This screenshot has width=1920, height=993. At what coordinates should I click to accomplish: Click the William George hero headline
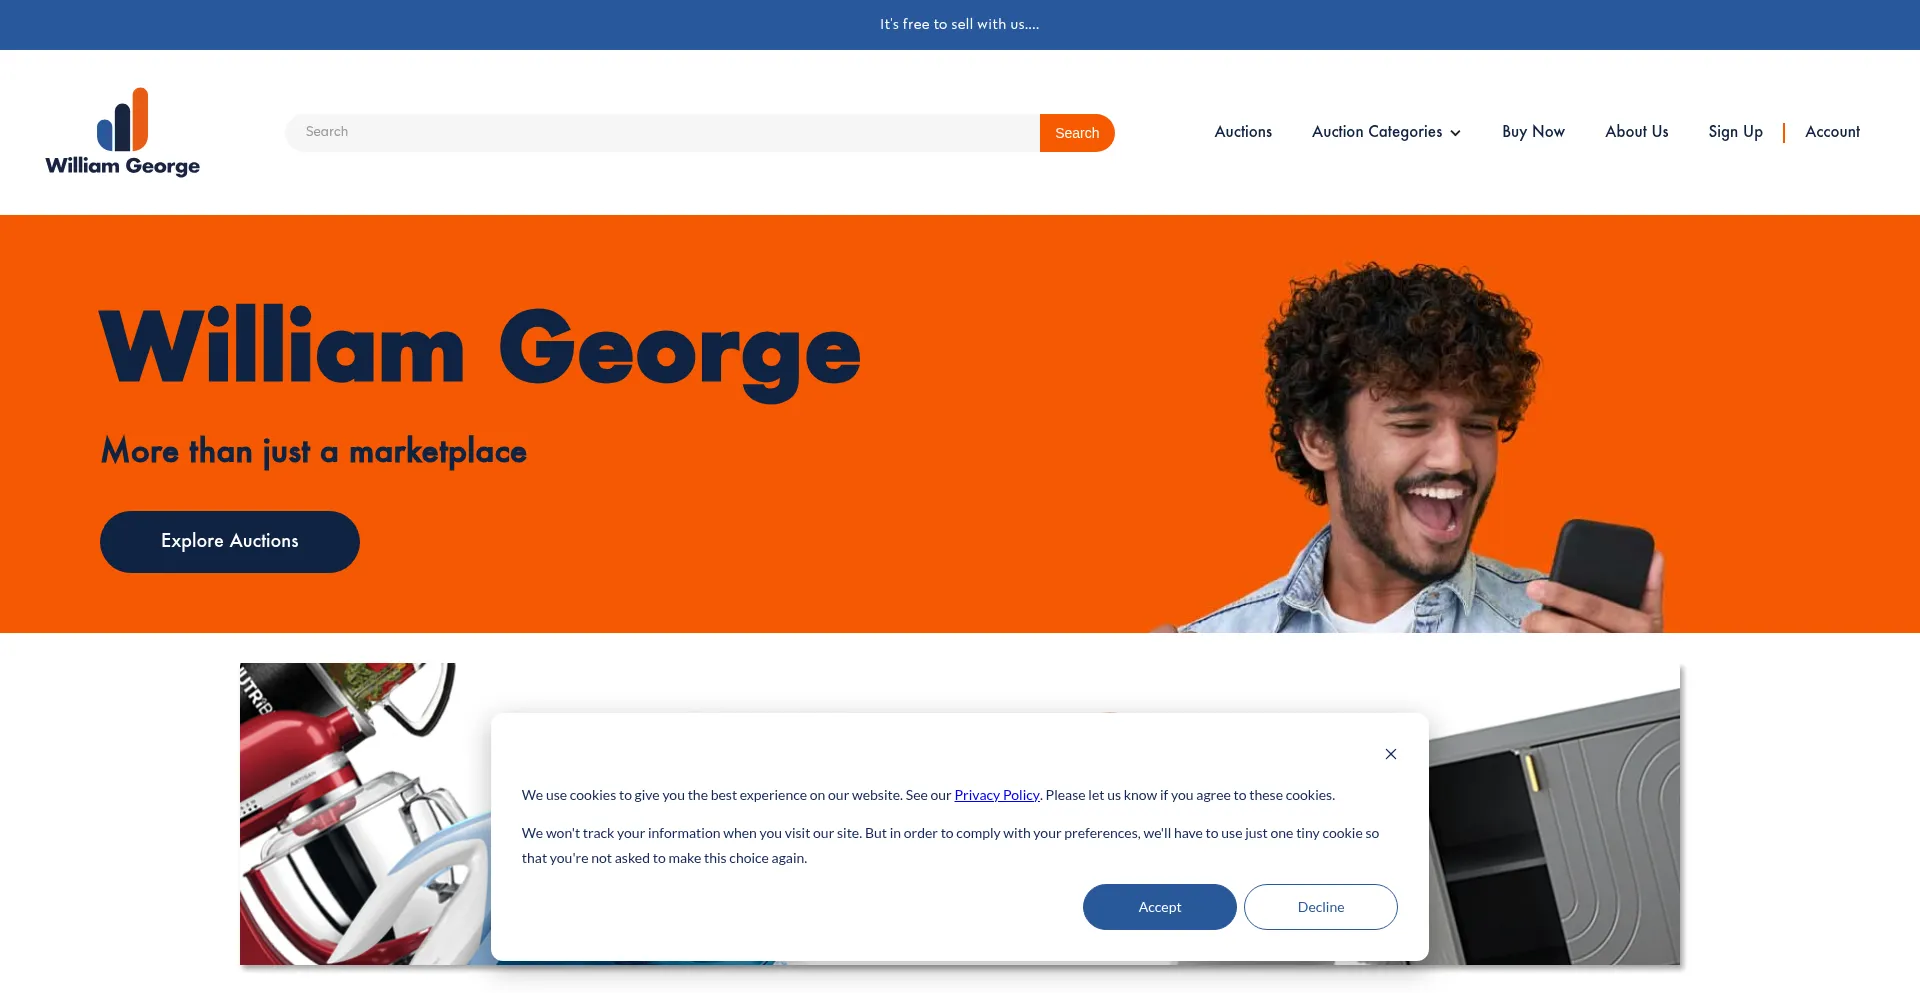pyautogui.click(x=480, y=350)
